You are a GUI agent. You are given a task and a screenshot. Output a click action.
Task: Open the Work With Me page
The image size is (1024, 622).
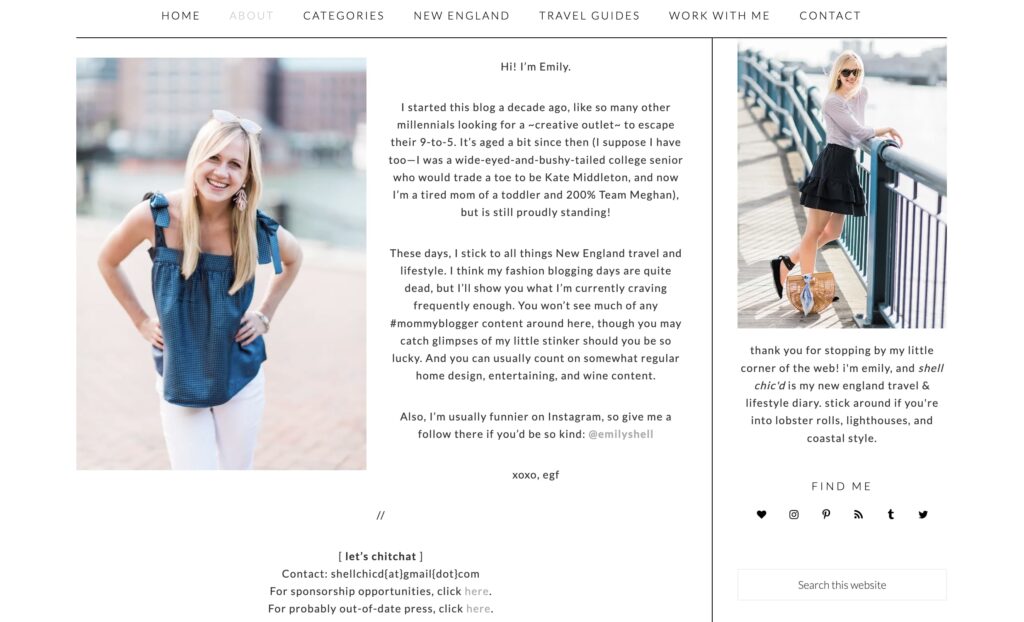pos(719,16)
